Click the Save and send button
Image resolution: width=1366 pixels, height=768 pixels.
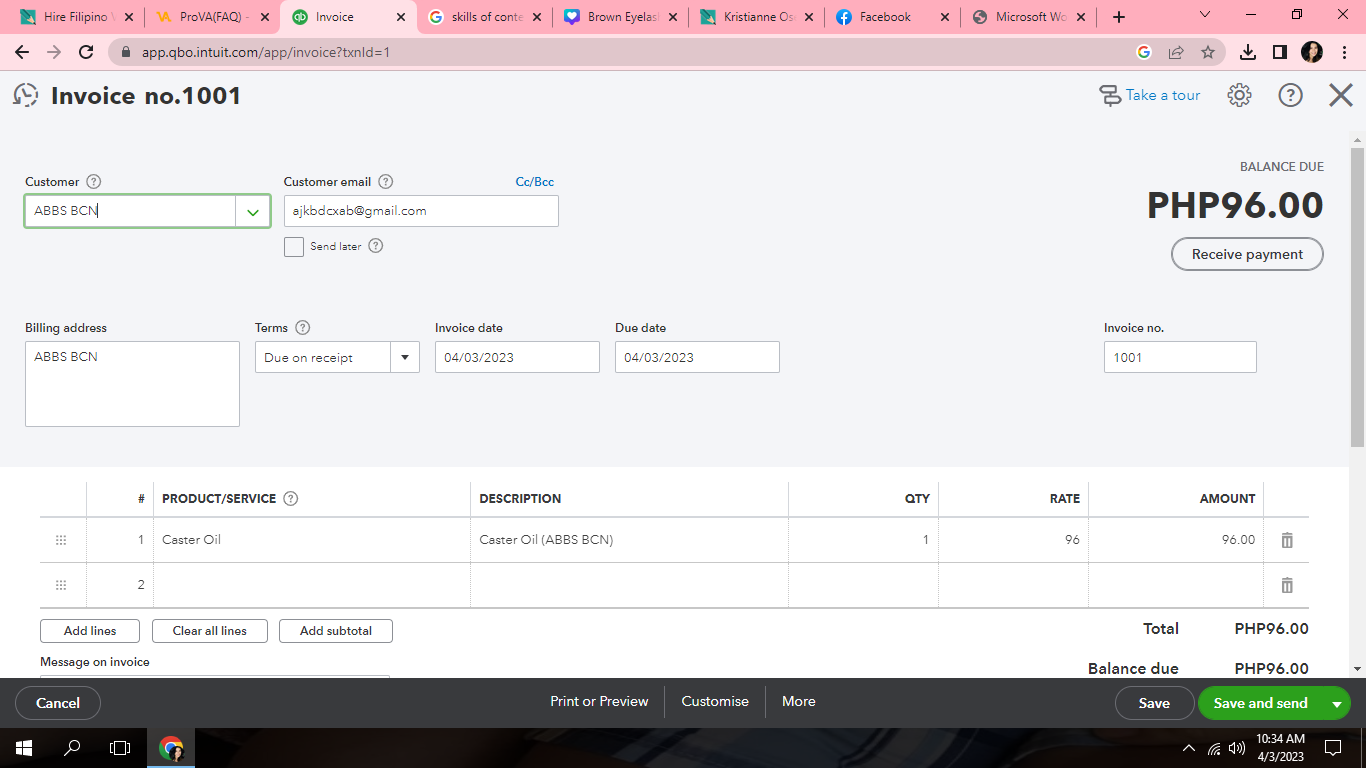(1261, 703)
